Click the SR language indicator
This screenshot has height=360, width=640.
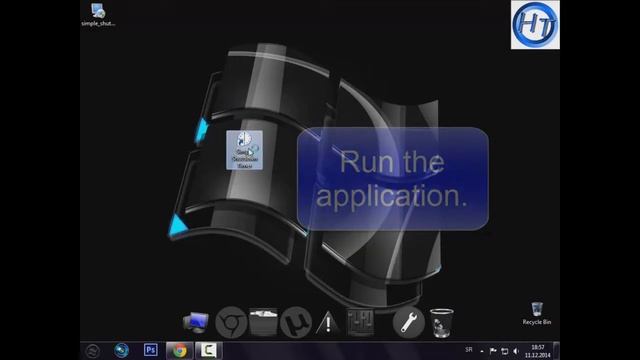[469, 350]
